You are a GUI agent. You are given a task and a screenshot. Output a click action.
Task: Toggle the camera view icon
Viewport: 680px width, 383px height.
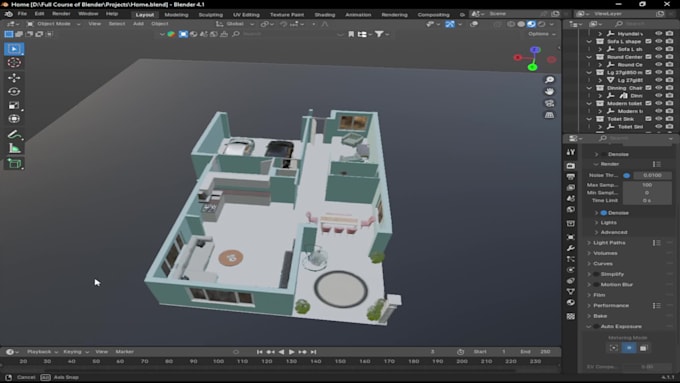(x=549, y=103)
